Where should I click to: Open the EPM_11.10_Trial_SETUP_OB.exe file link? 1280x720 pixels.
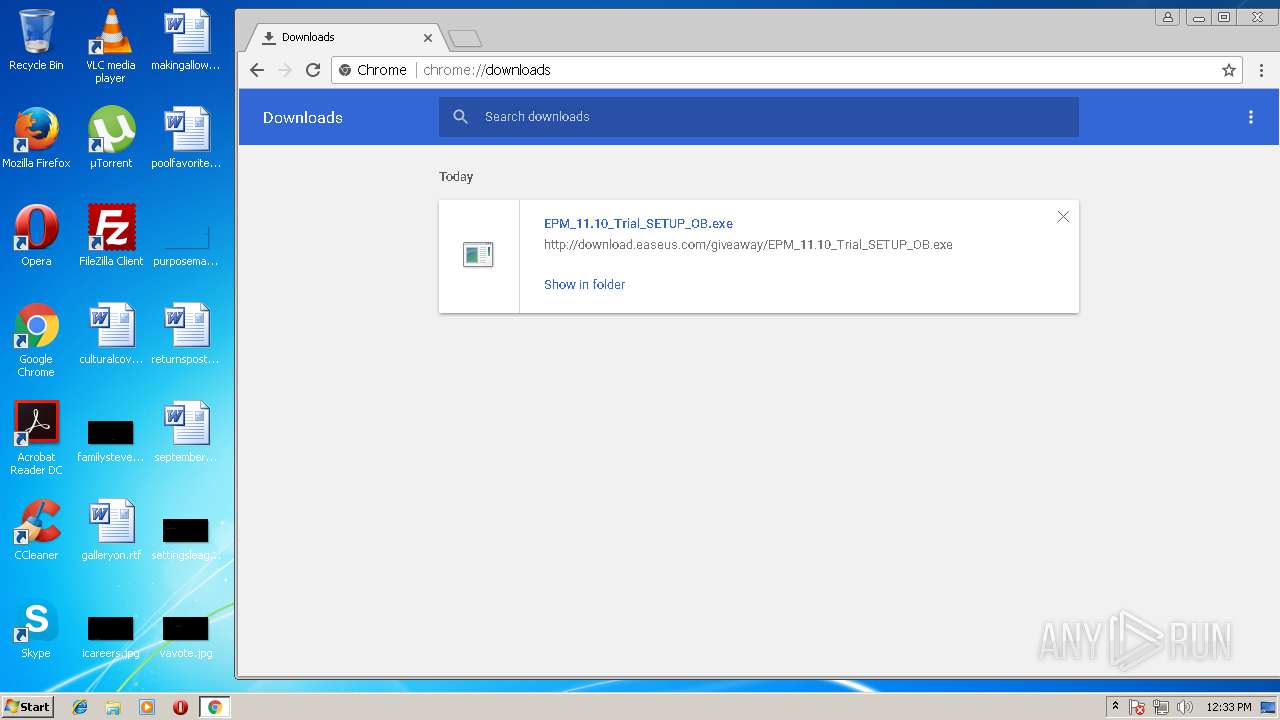(x=638, y=224)
